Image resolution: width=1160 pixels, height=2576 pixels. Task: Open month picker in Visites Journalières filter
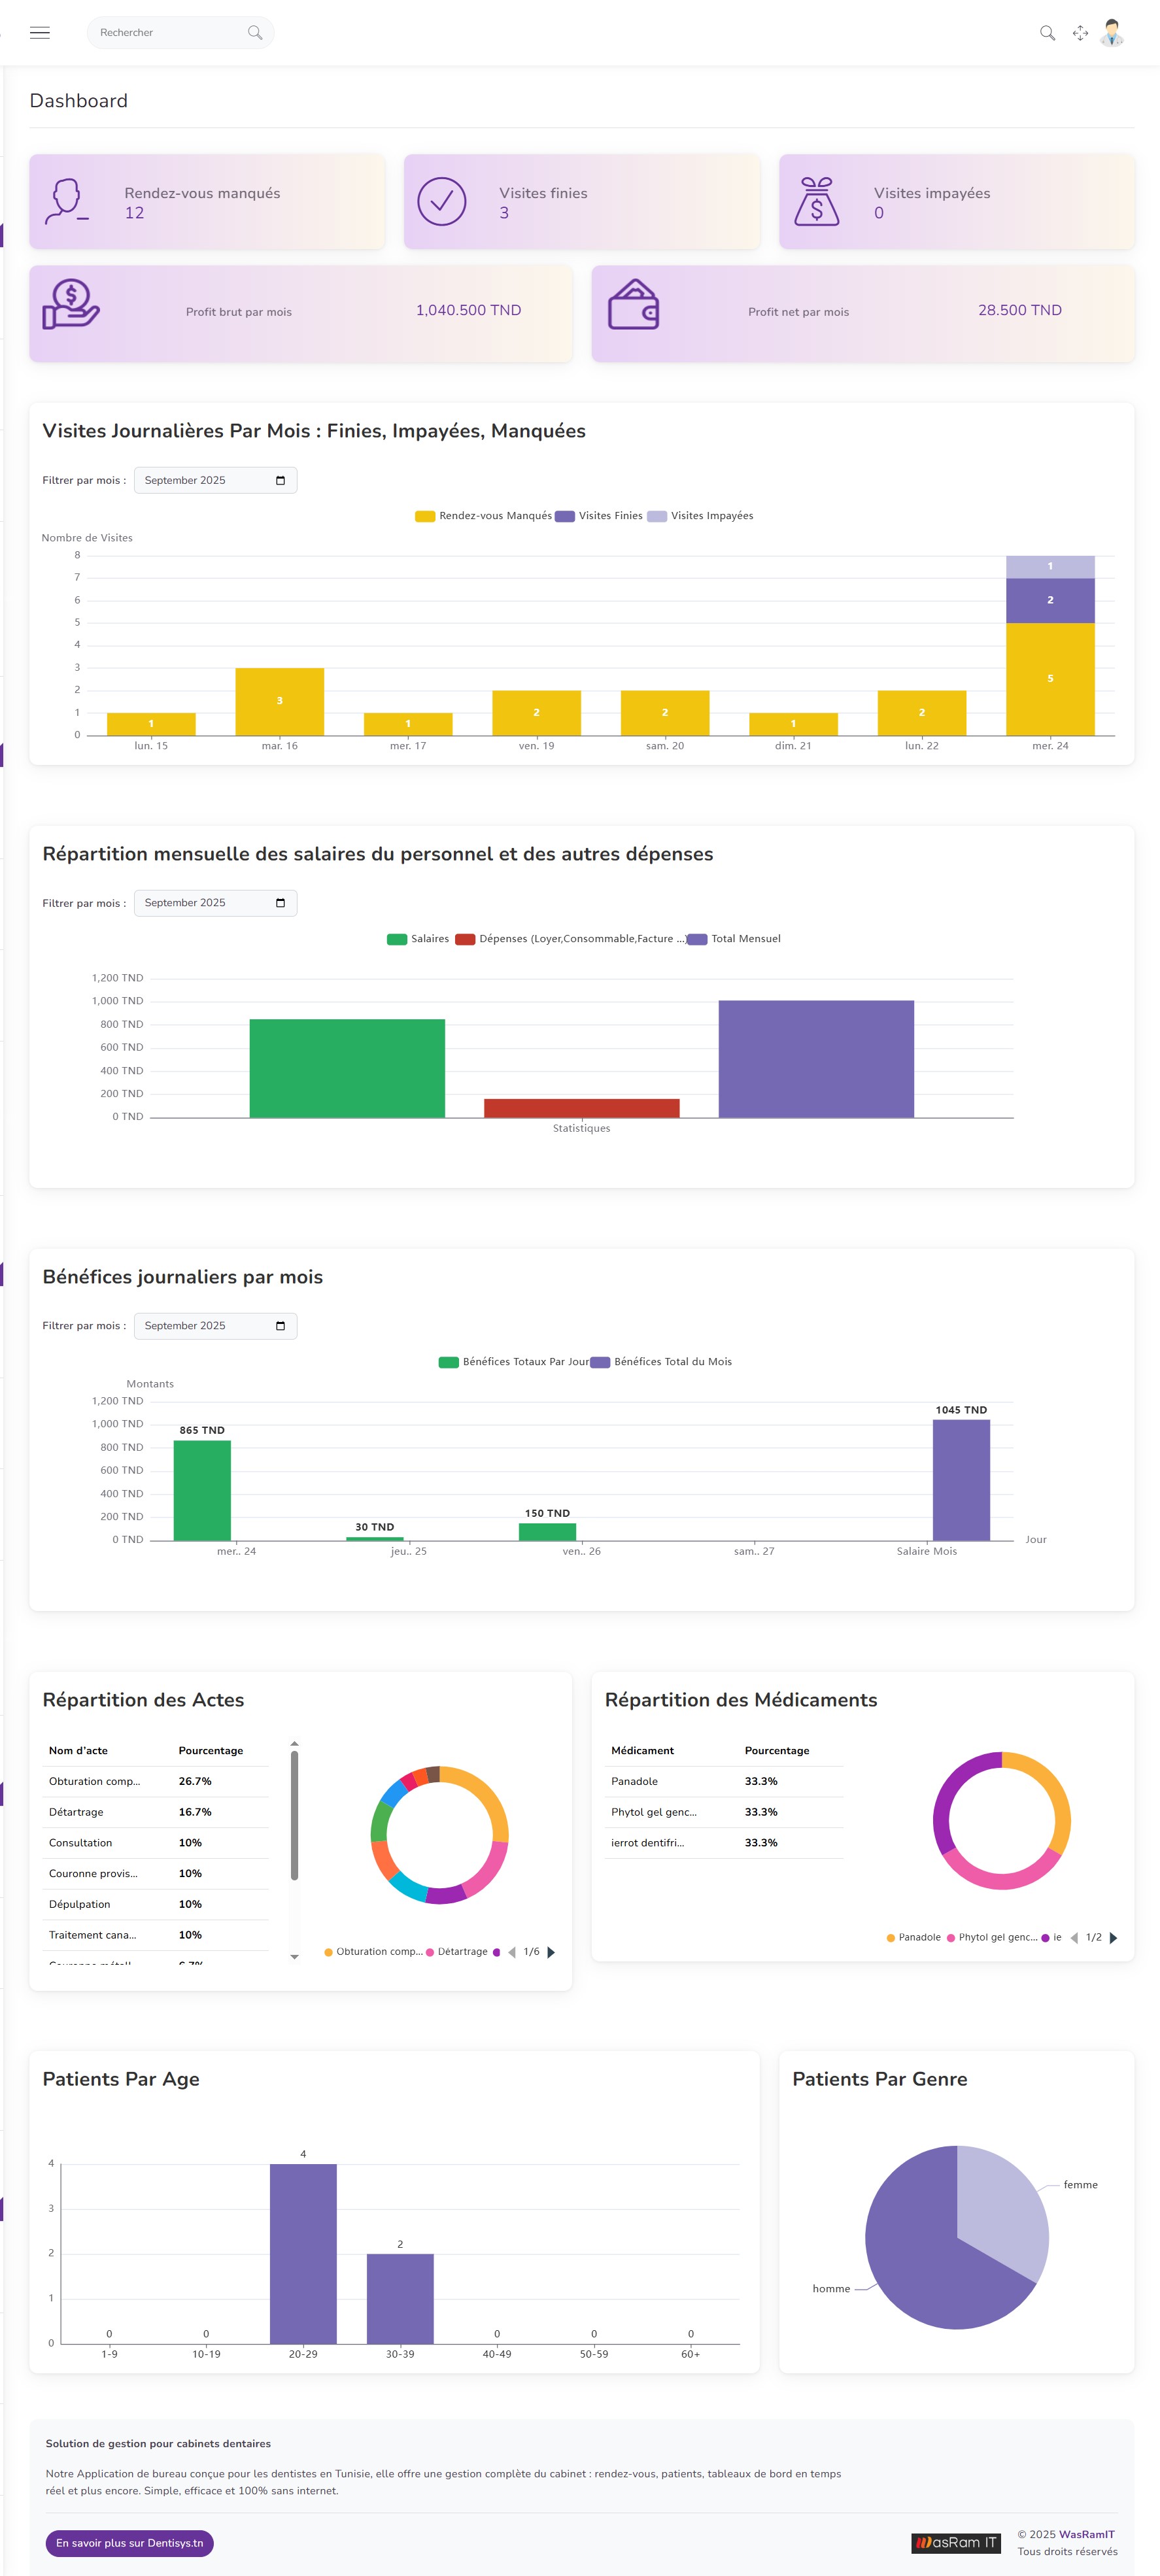coord(280,481)
